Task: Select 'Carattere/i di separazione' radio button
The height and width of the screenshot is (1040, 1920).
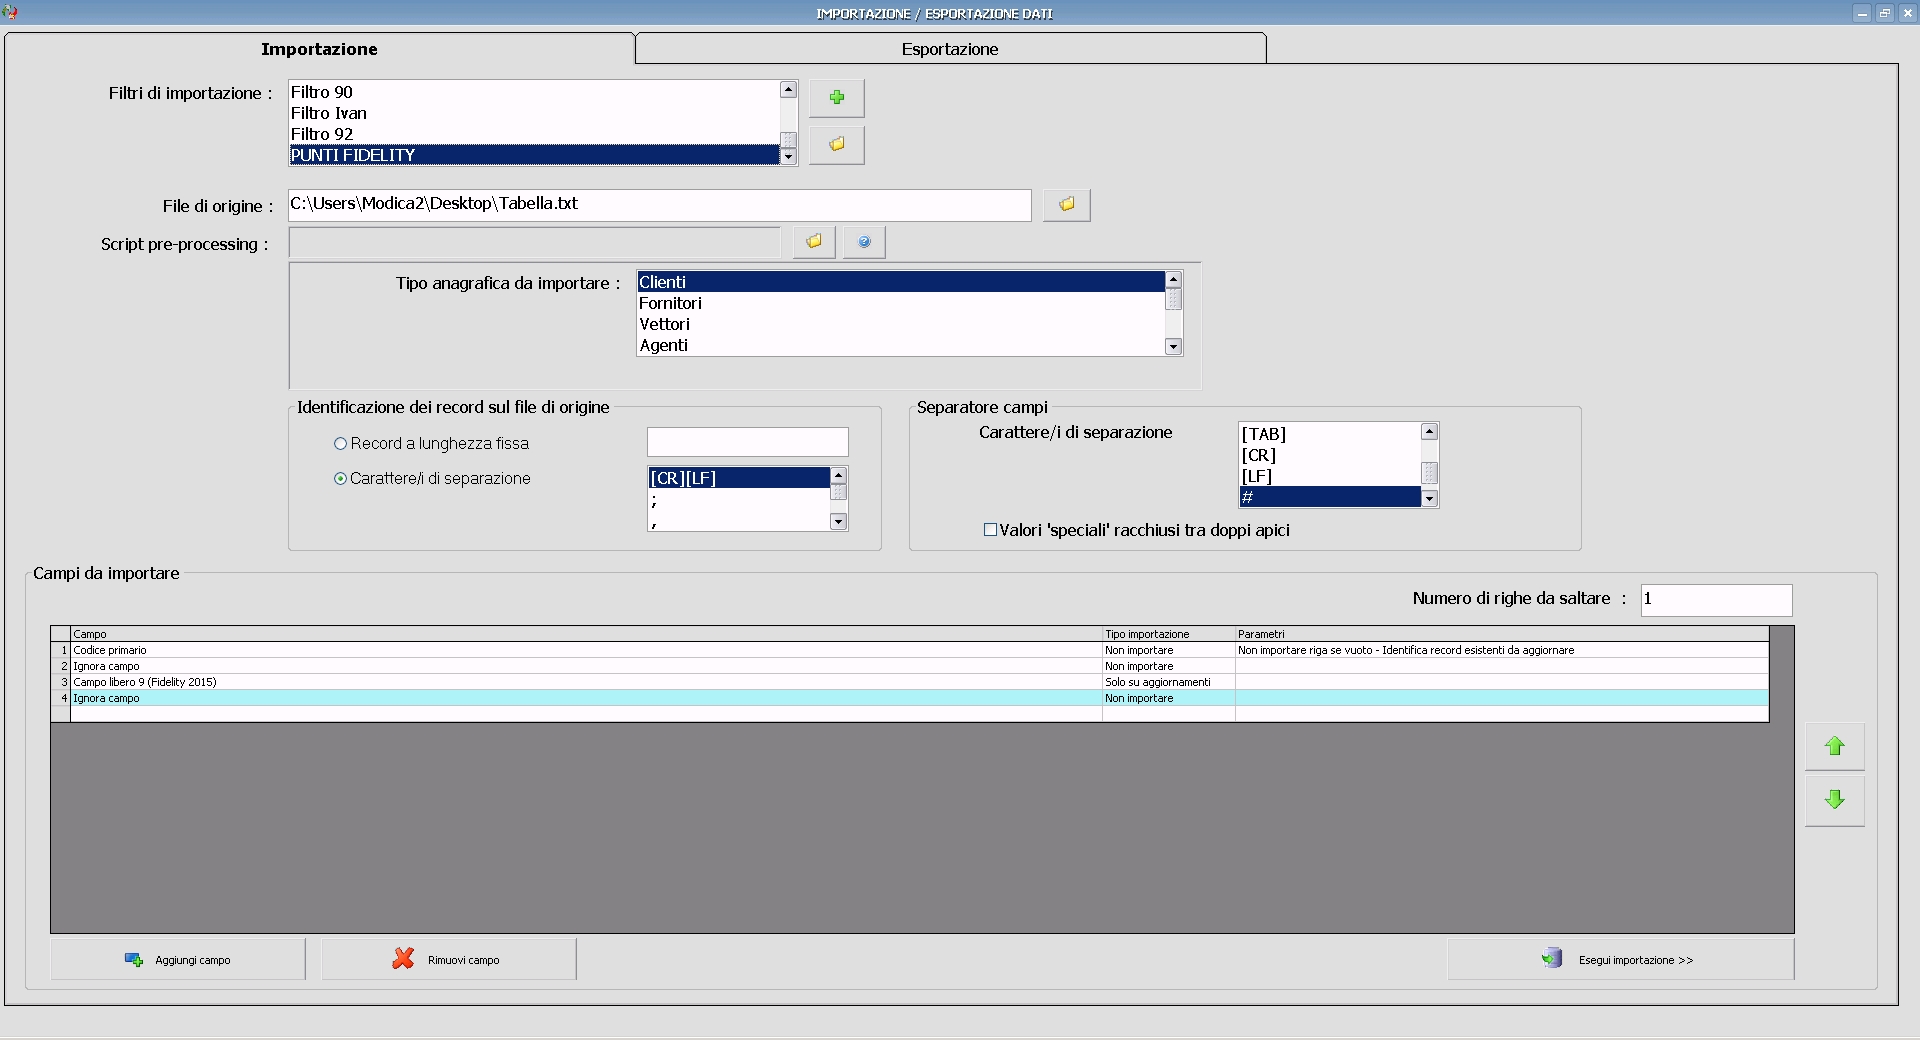Action: (340, 479)
